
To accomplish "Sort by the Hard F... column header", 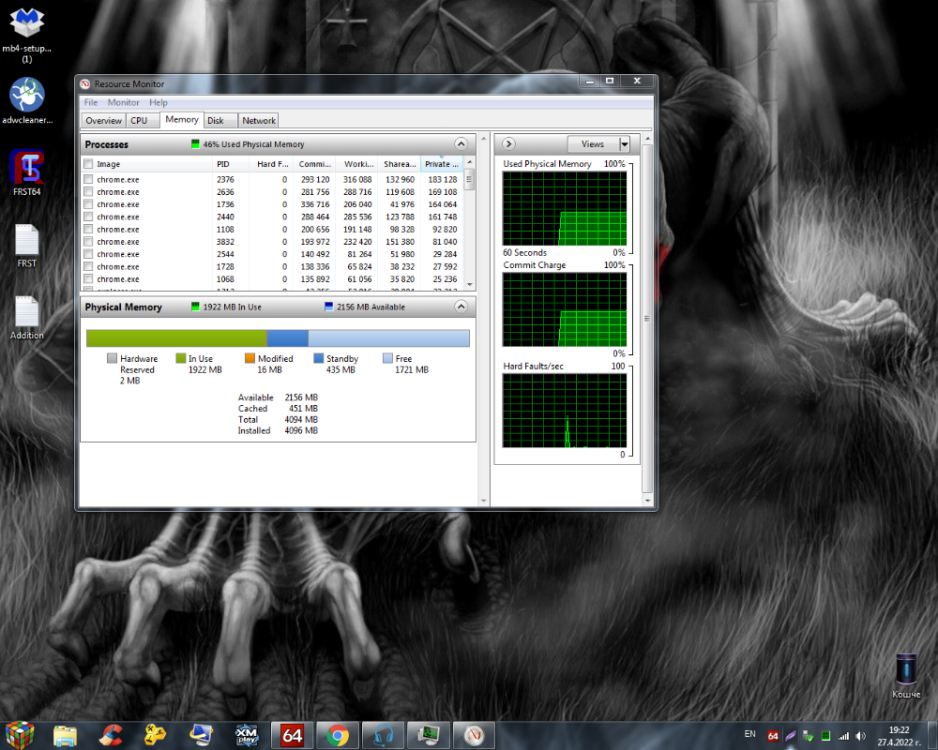I will click(272, 164).
